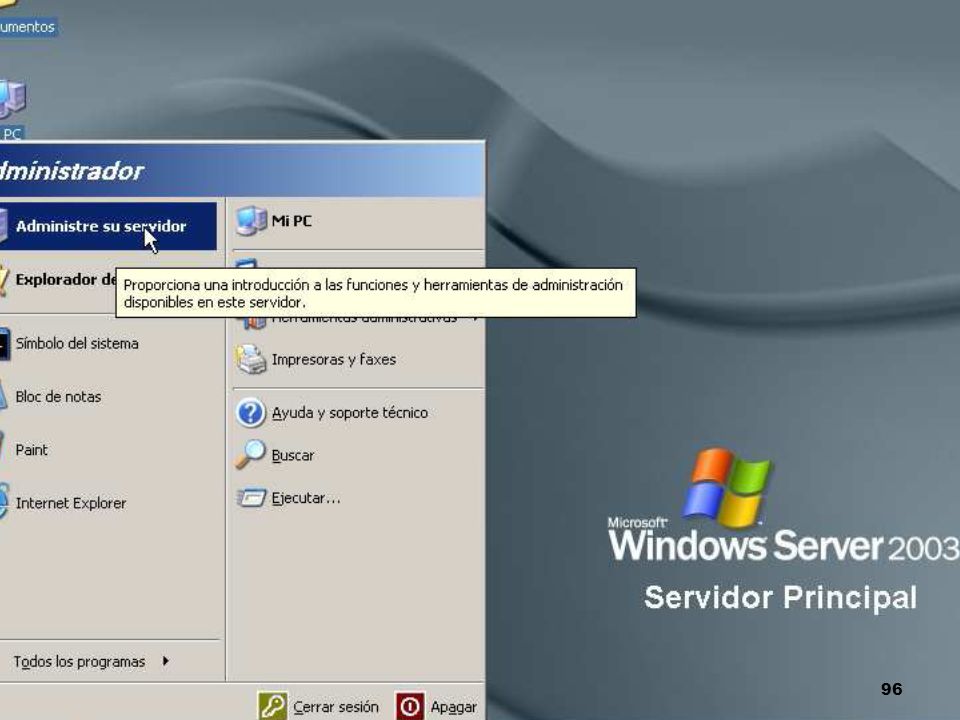Click the blue question mark help icon

250,413
